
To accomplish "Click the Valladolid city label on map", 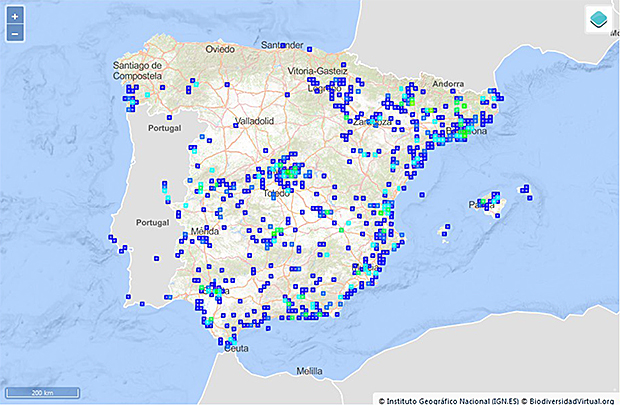I will [x=253, y=121].
